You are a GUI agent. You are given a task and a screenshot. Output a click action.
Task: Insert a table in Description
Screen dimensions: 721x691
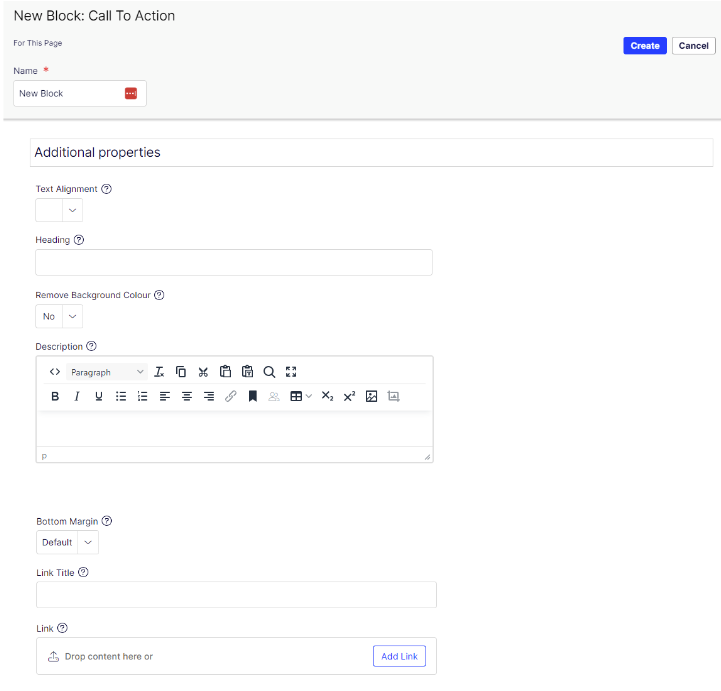coord(296,396)
